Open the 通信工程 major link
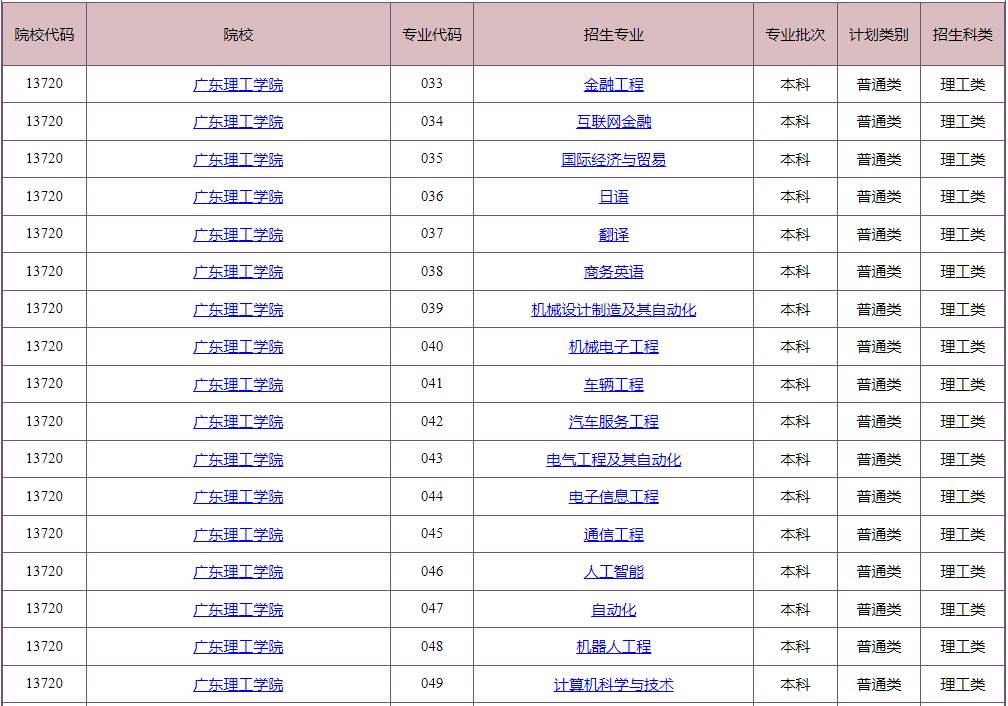1008x706 pixels. pos(613,534)
